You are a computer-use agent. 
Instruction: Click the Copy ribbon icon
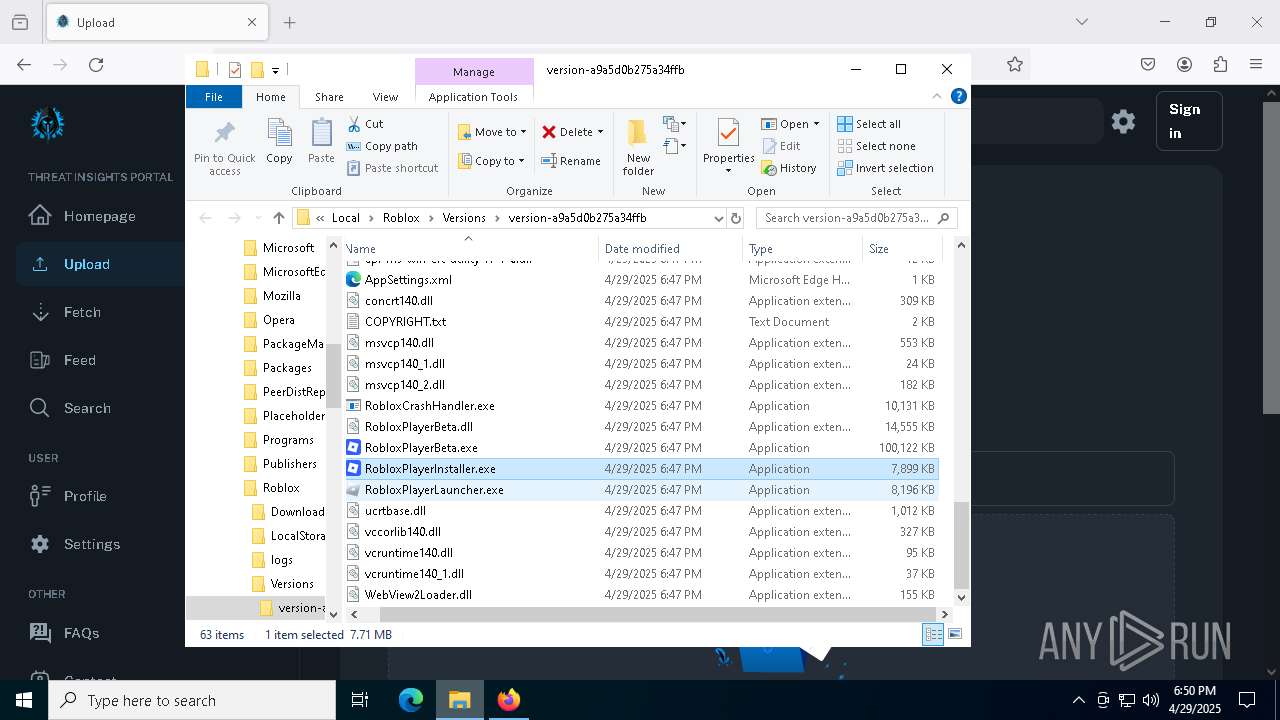point(279,132)
